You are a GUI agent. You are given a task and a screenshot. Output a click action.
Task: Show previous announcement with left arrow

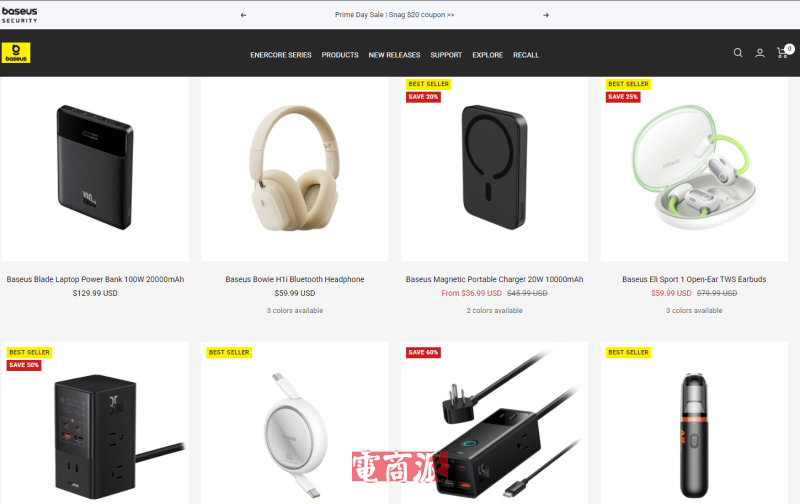(x=243, y=15)
